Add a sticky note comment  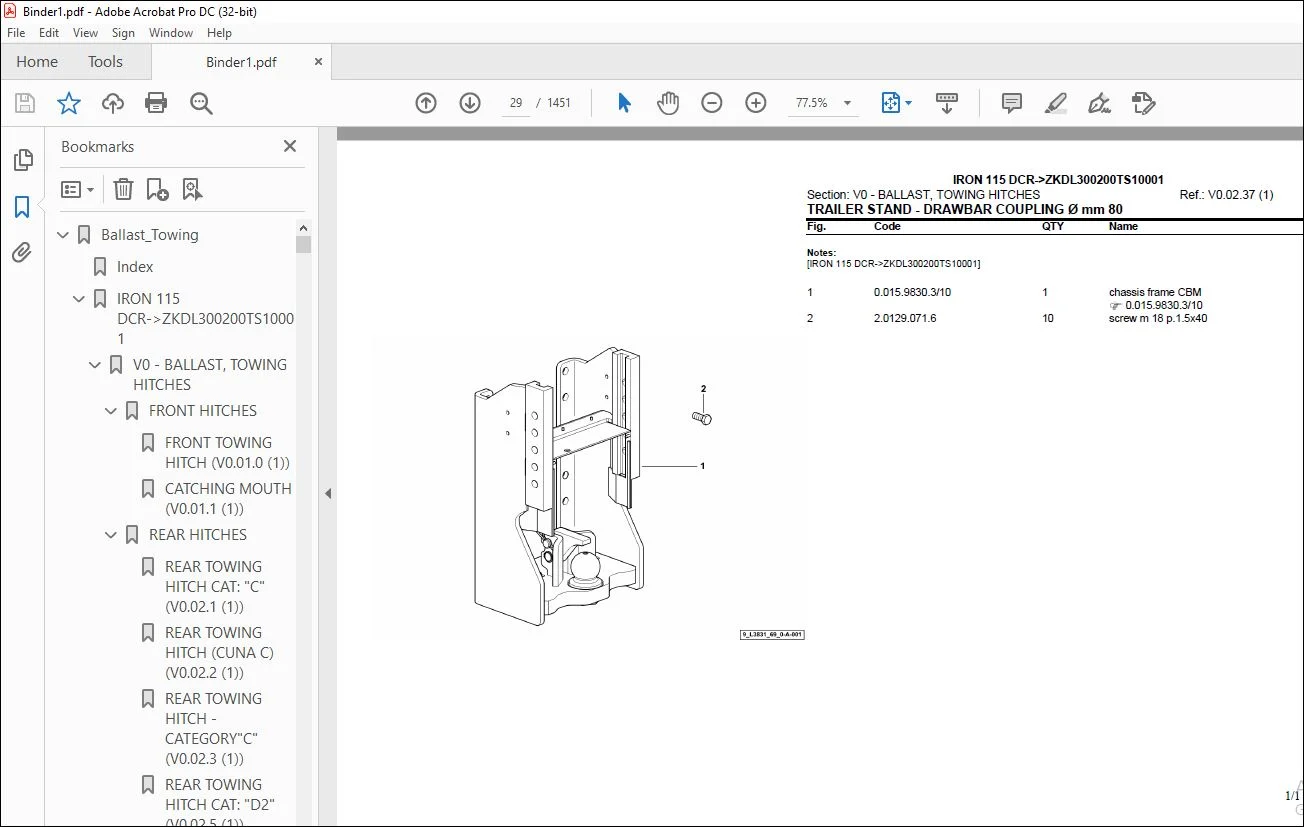[1012, 103]
